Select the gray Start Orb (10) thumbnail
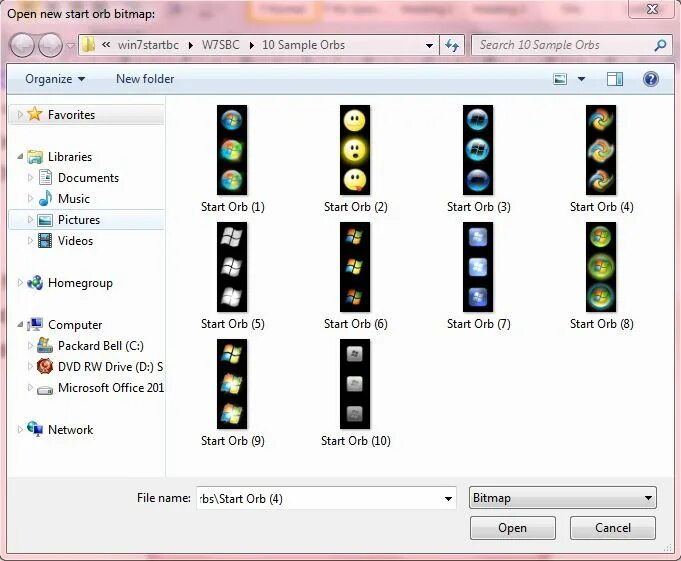Viewport: 681px width, 561px height. [x=355, y=384]
